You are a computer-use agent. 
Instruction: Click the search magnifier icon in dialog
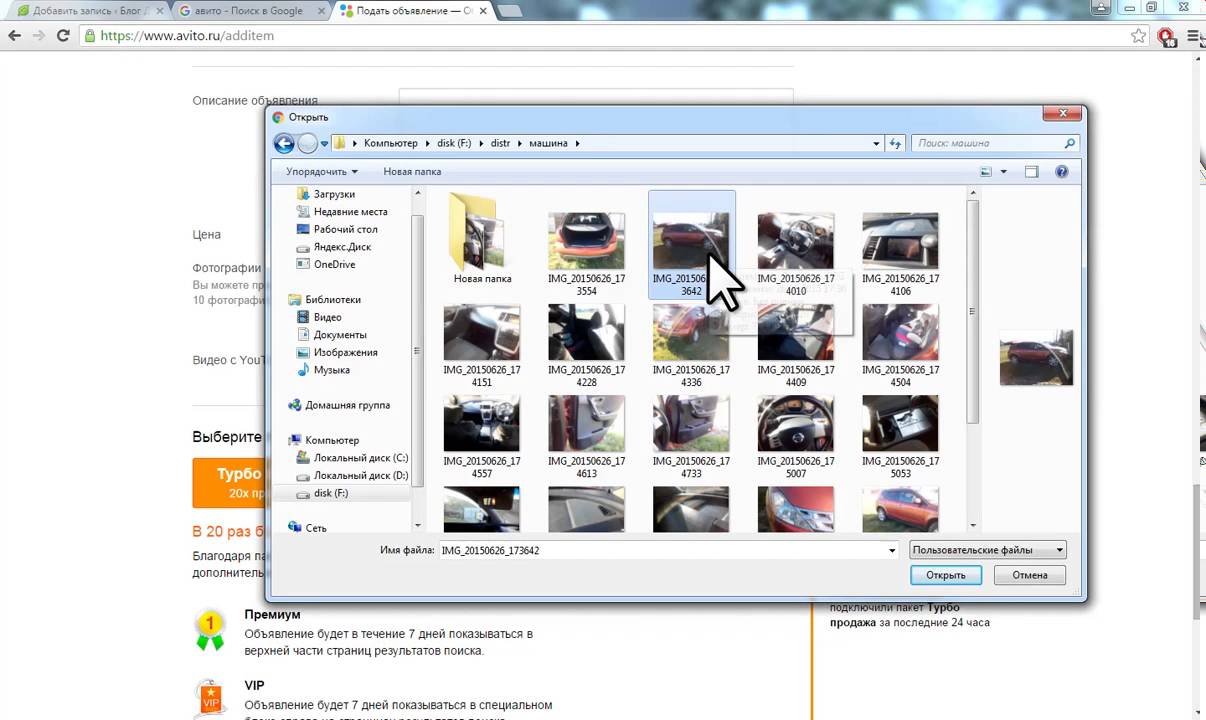pos(1069,143)
